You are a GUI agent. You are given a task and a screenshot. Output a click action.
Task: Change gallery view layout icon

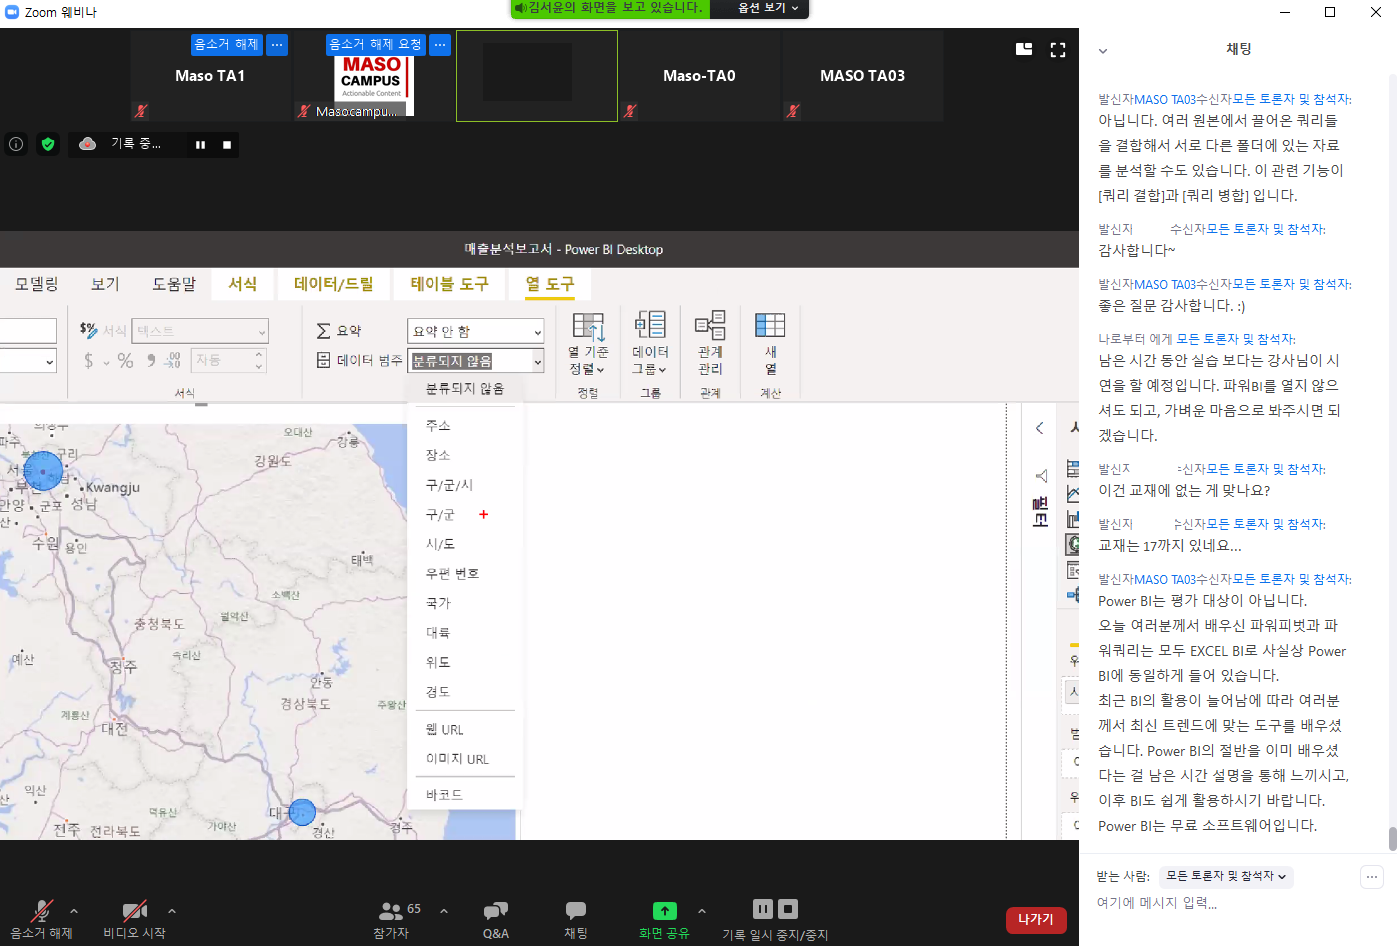[1024, 49]
